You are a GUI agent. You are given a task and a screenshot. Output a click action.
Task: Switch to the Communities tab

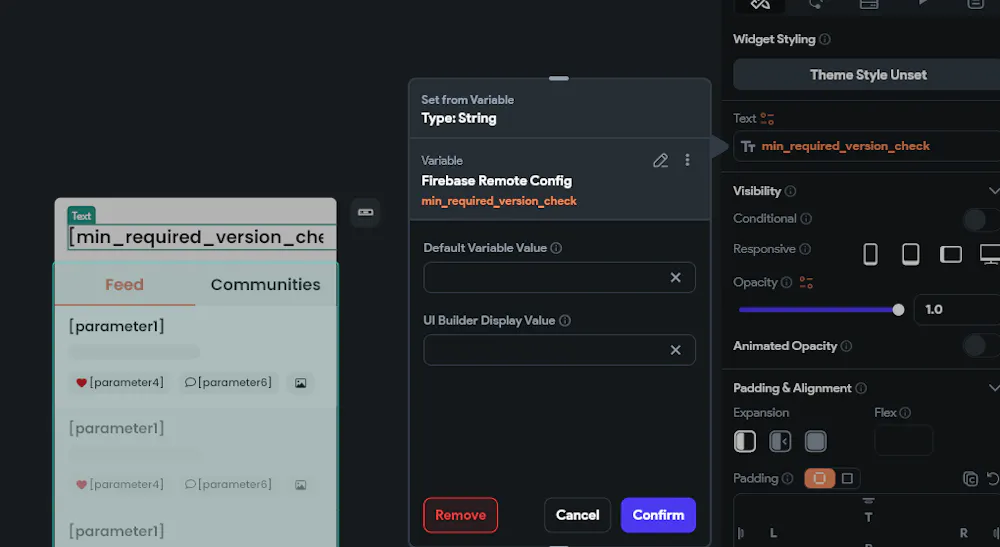(265, 285)
